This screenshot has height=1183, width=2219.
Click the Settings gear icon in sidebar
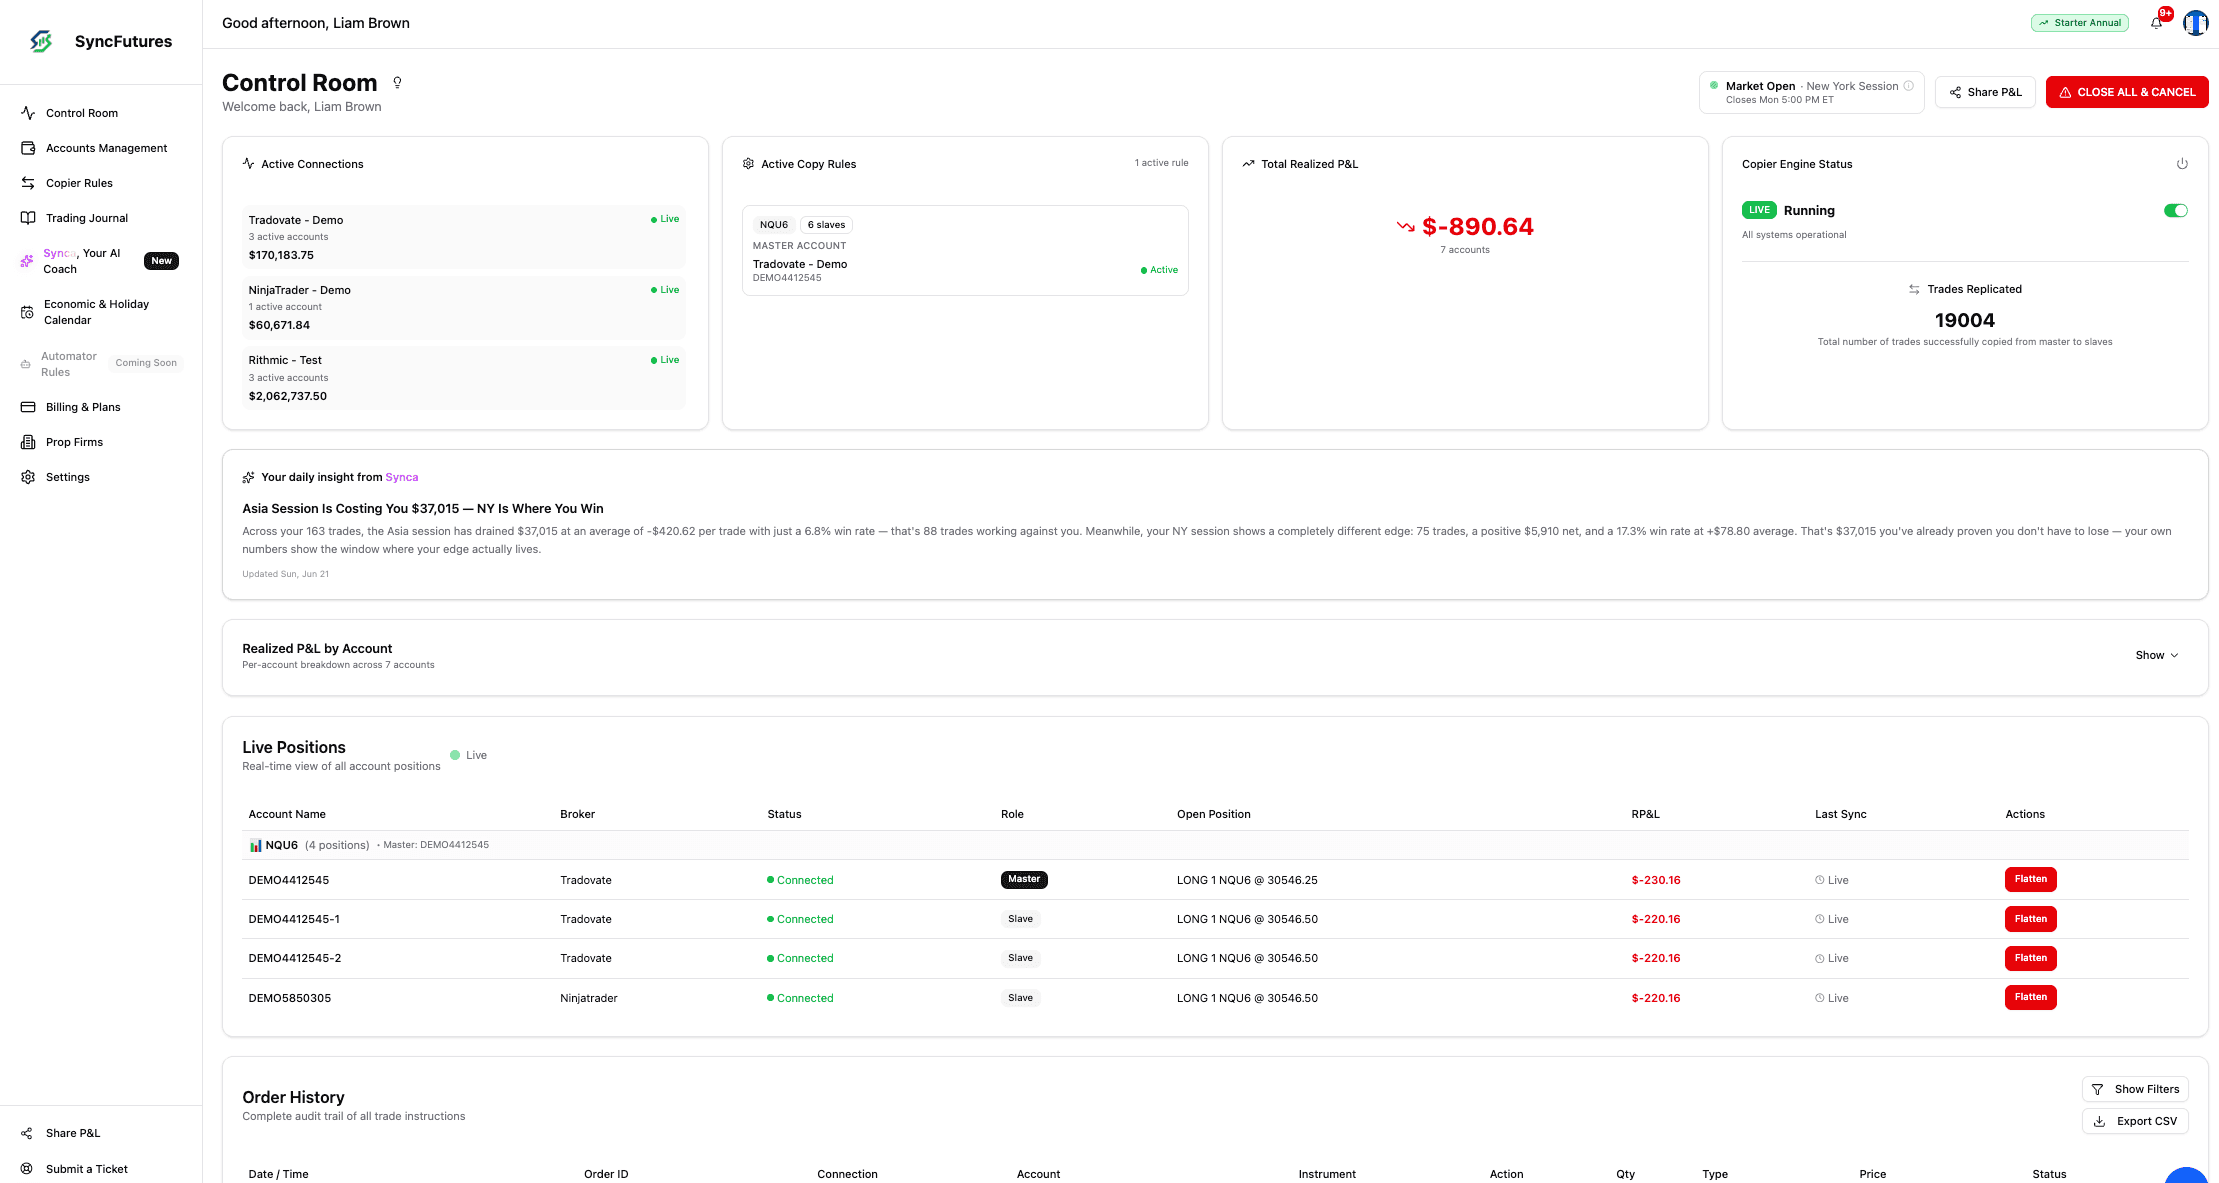[28, 477]
